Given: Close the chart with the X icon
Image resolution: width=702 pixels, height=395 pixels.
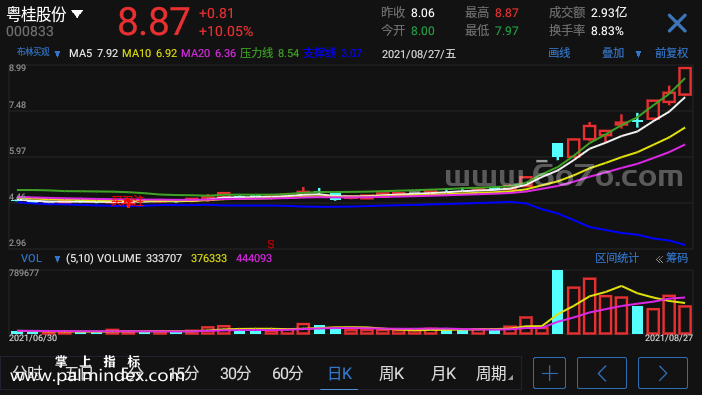Looking at the screenshot, I should (x=677, y=23).
